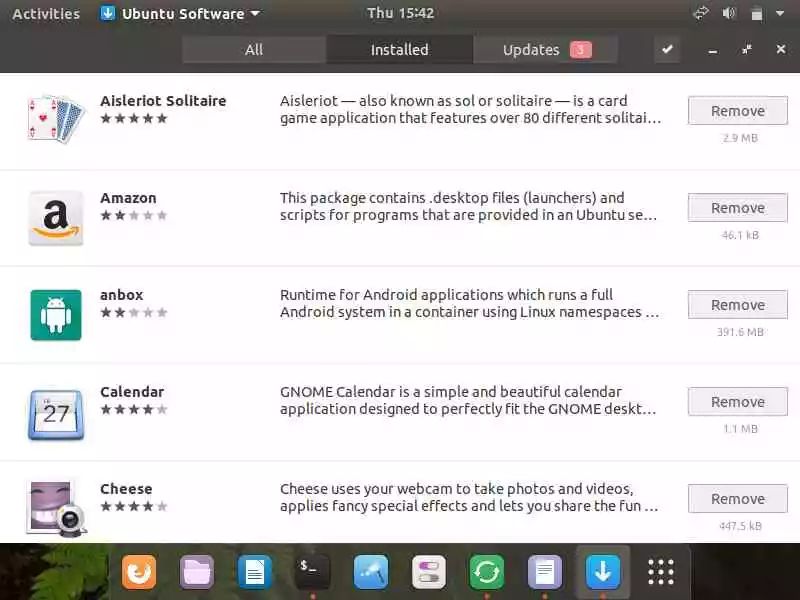The height and width of the screenshot is (600, 800).
Task: Open the Cheese webcam icon
Action: pyautogui.click(x=56, y=509)
